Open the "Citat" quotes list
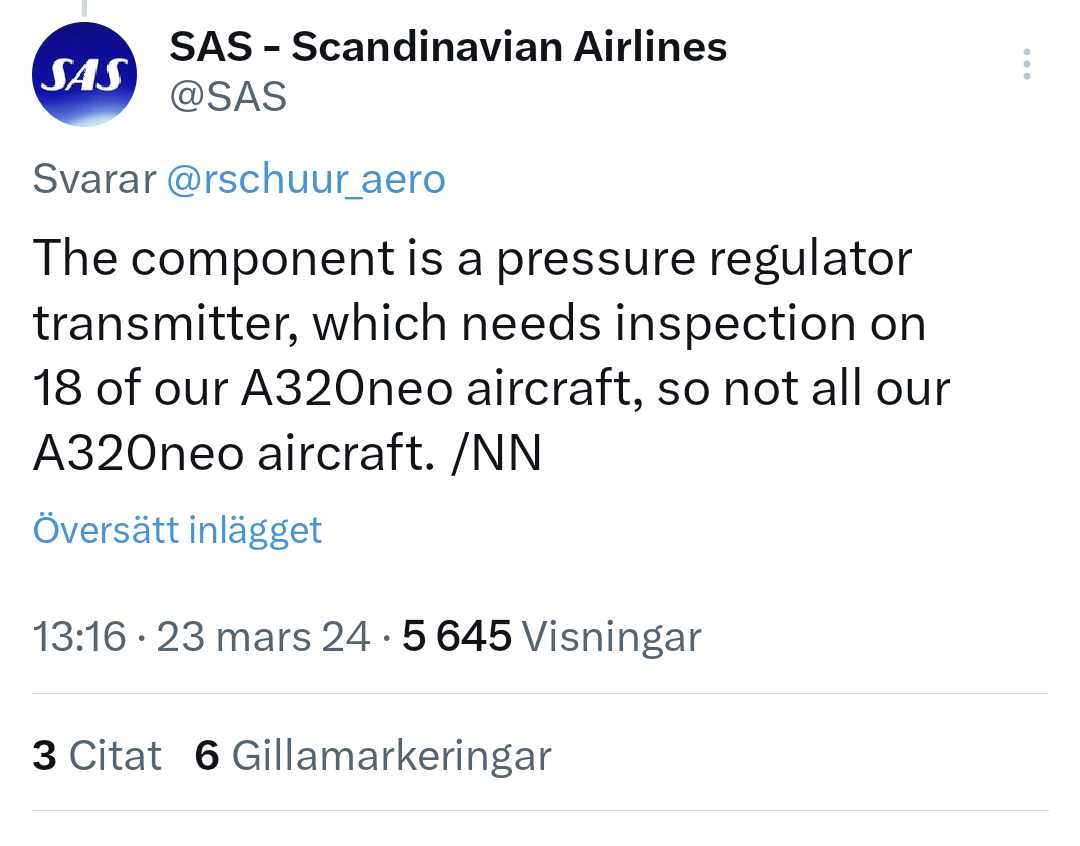The height and width of the screenshot is (846, 1080). pyautogui.click(x=115, y=755)
